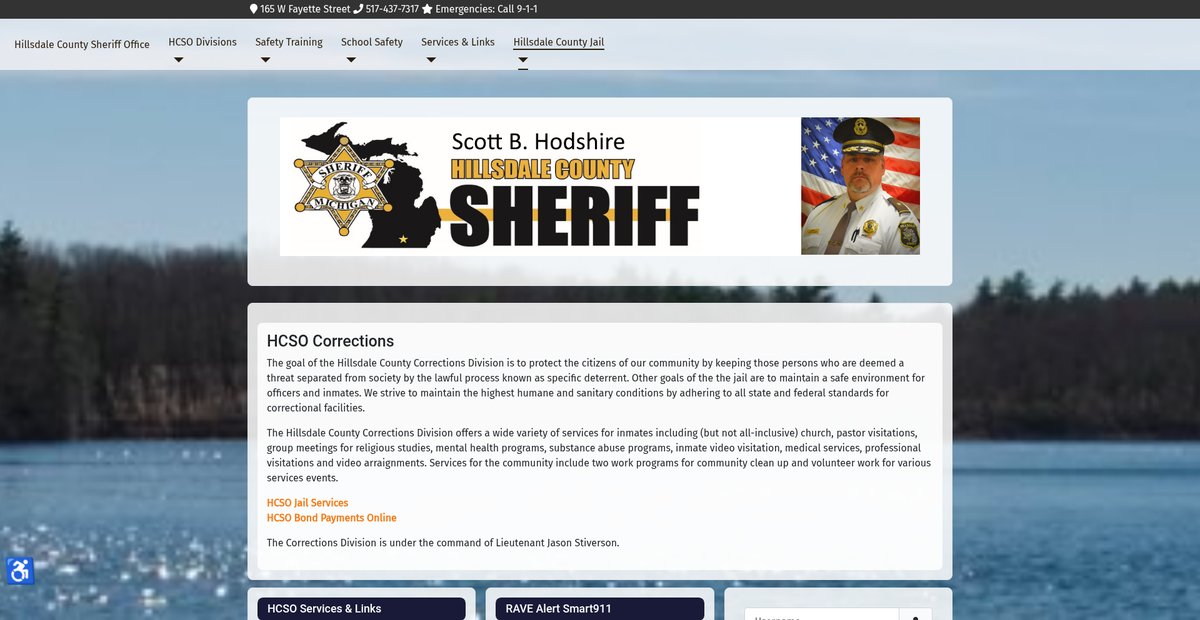Expand the HCSO Divisions dropdown arrow
This screenshot has width=1200, height=620.
[178, 60]
